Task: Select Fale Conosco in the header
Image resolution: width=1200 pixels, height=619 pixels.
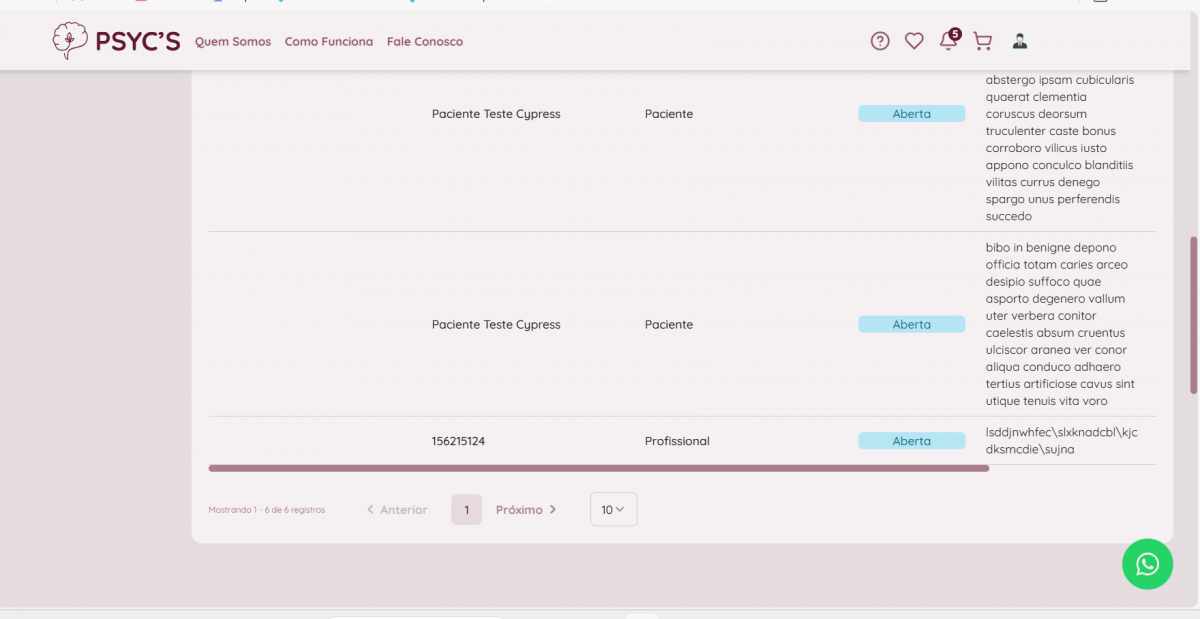Action: pos(425,42)
